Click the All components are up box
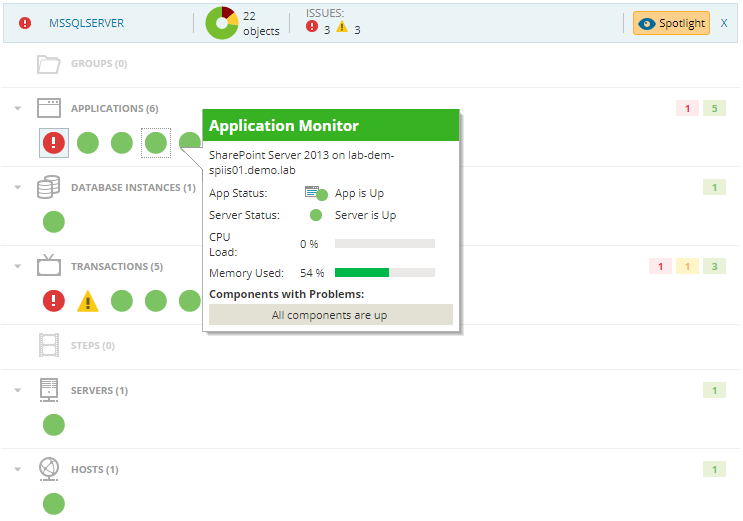 (331, 315)
